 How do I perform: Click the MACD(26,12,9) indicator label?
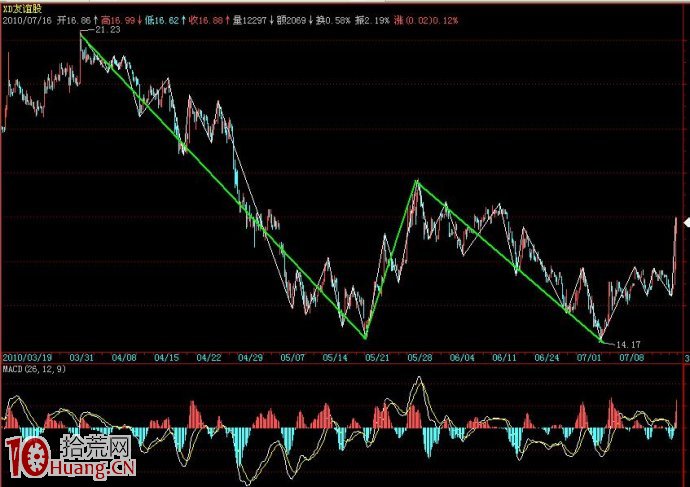tap(34, 369)
